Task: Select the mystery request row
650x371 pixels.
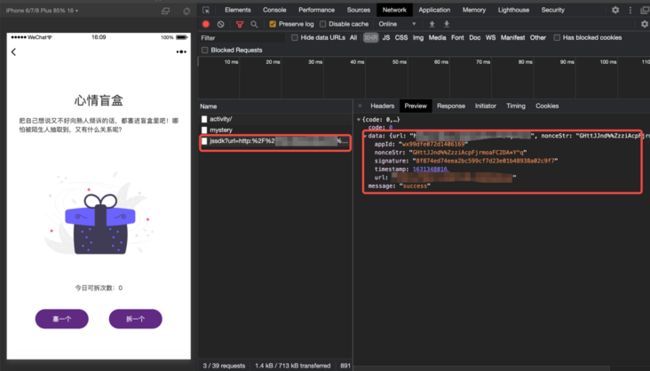Action: 275,130
